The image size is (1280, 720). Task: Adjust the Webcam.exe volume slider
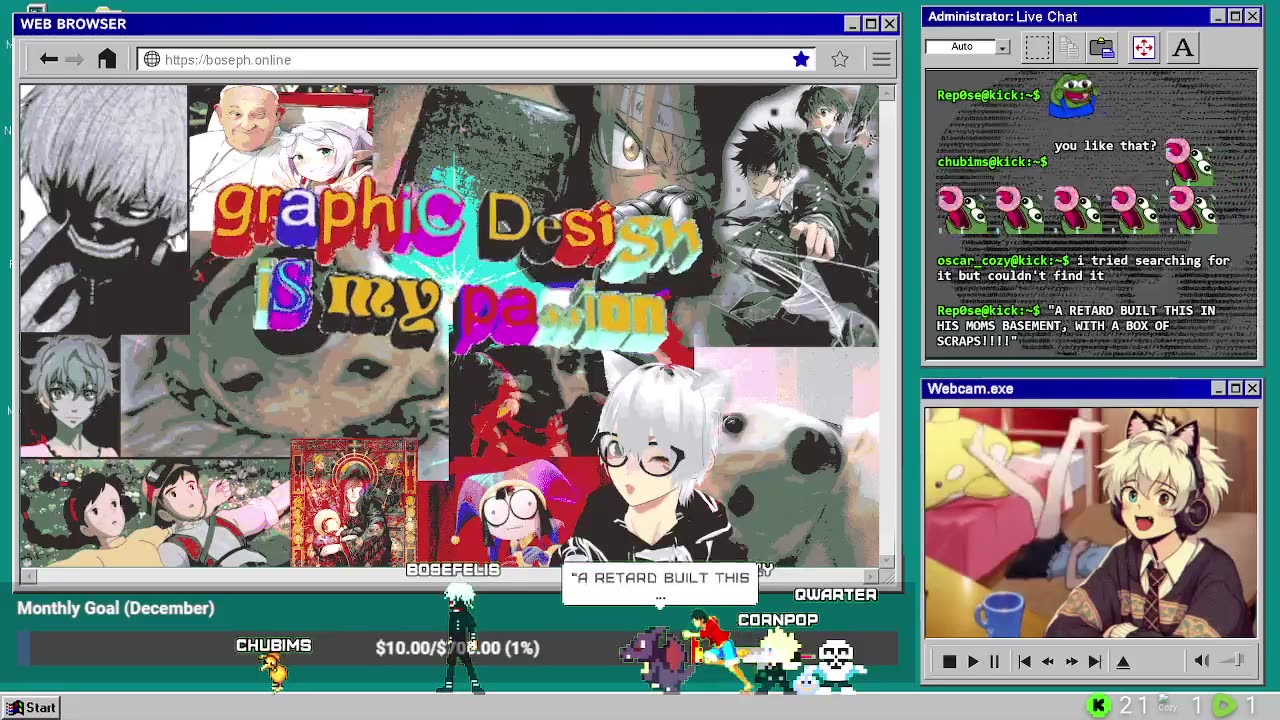[x=1233, y=660]
